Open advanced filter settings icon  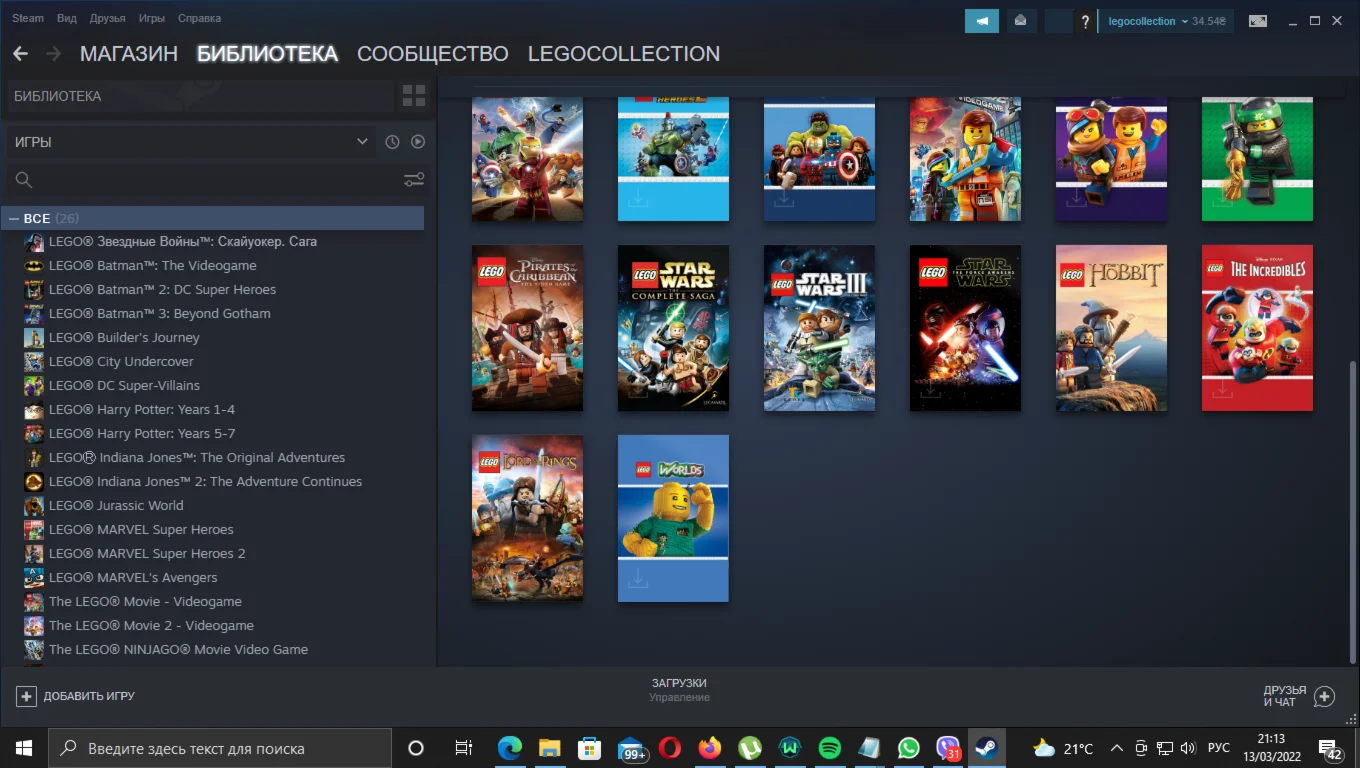pyautogui.click(x=413, y=180)
